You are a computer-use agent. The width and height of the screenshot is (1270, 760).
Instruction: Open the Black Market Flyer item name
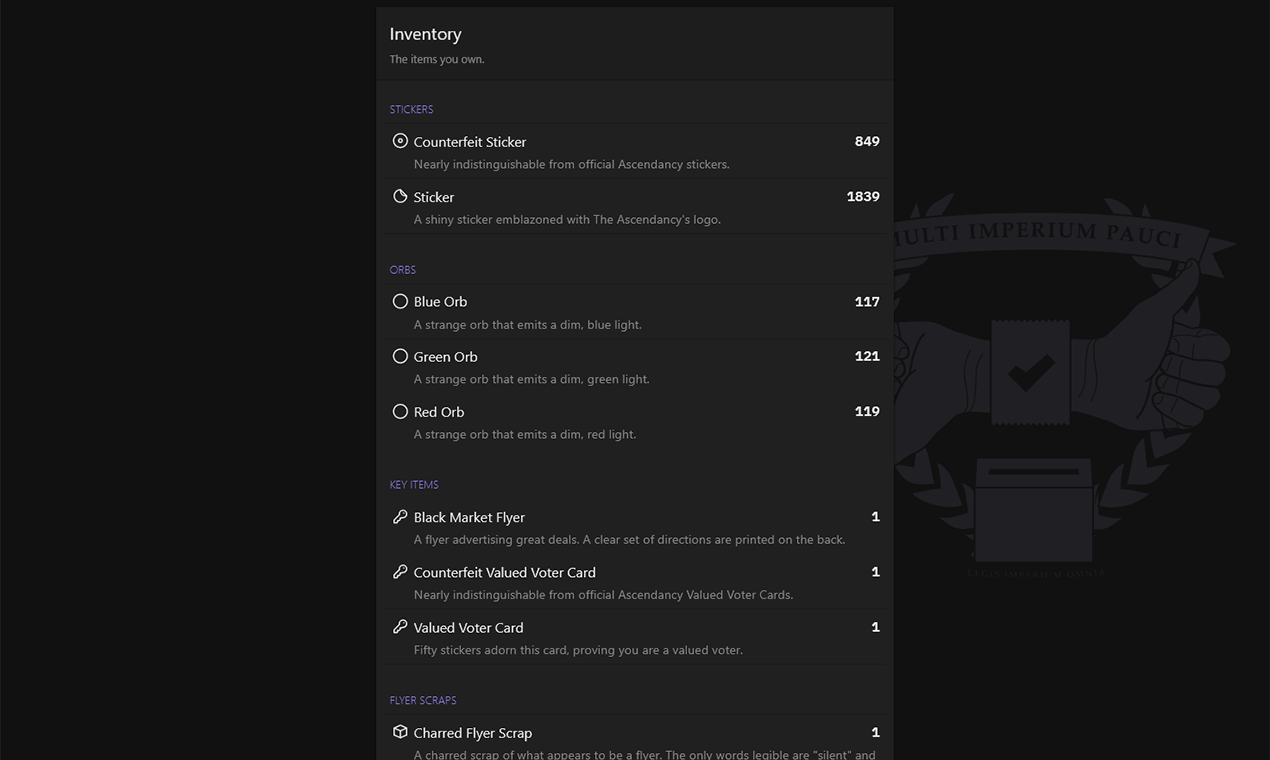coord(469,517)
